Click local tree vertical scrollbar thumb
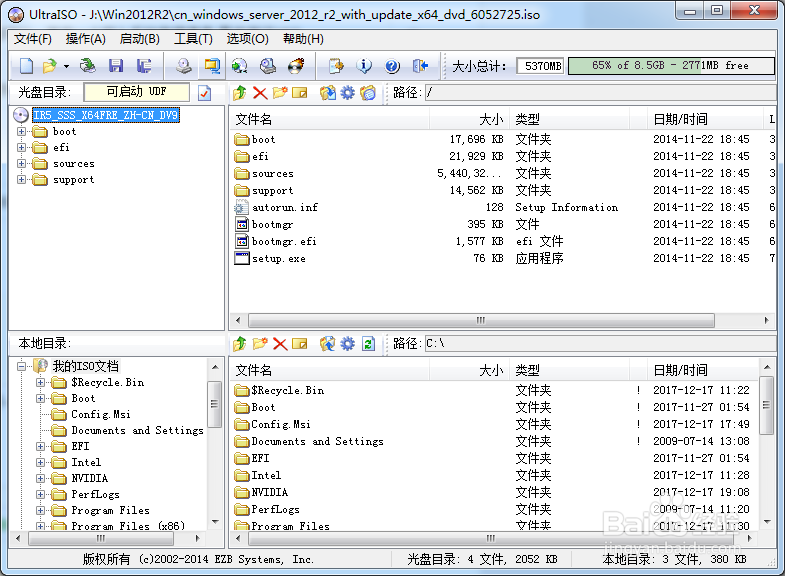The width and height of the screenshot is (785, 576). (214, 404)
